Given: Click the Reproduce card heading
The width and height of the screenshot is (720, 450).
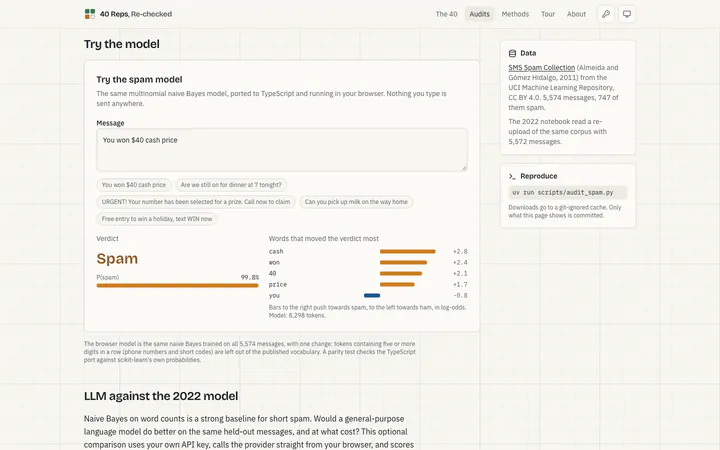Looking at the screenshot, I should click(x=539, y=176).
